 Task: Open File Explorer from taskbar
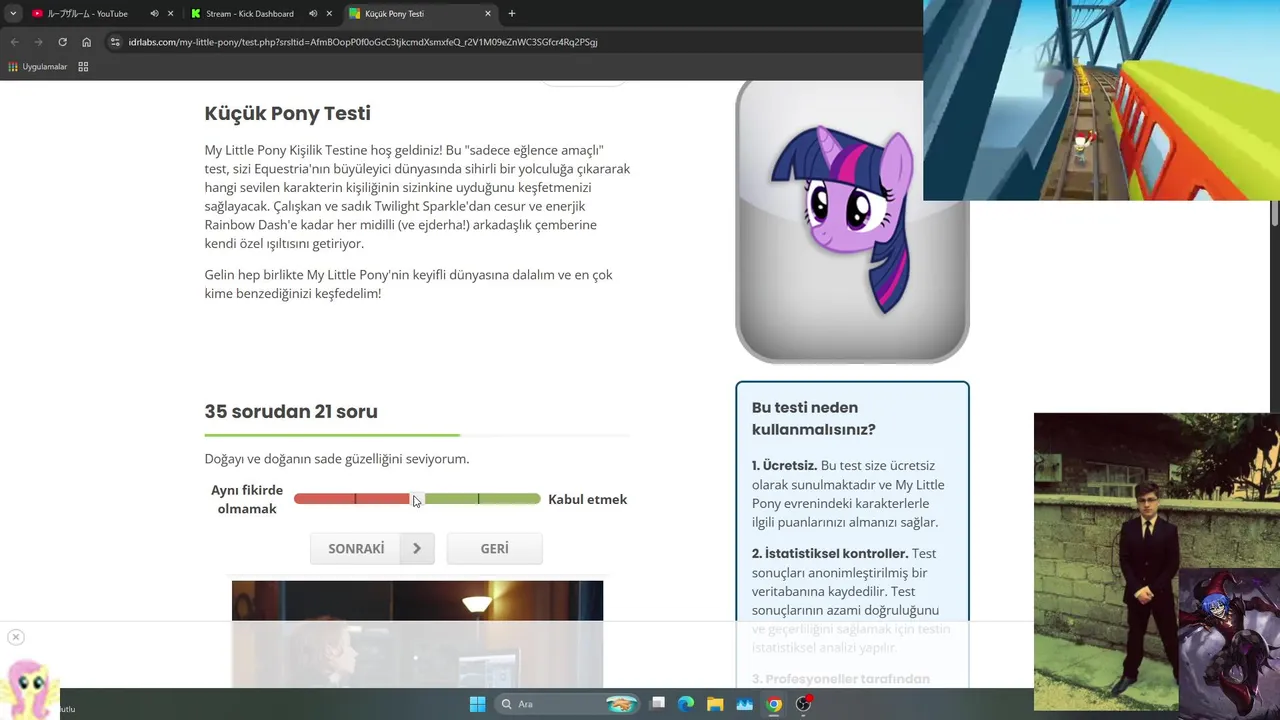(x=715, y=704)
